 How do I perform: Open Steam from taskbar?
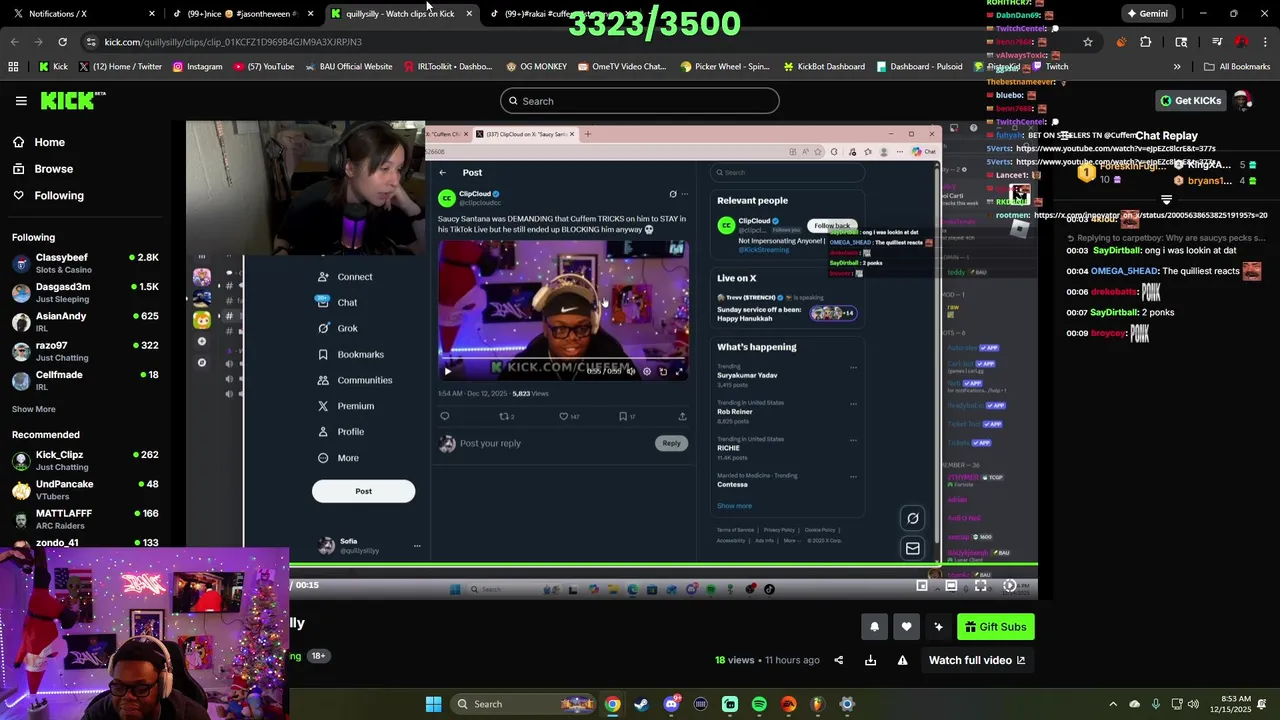pyautogui.click(x=641, y=704)
